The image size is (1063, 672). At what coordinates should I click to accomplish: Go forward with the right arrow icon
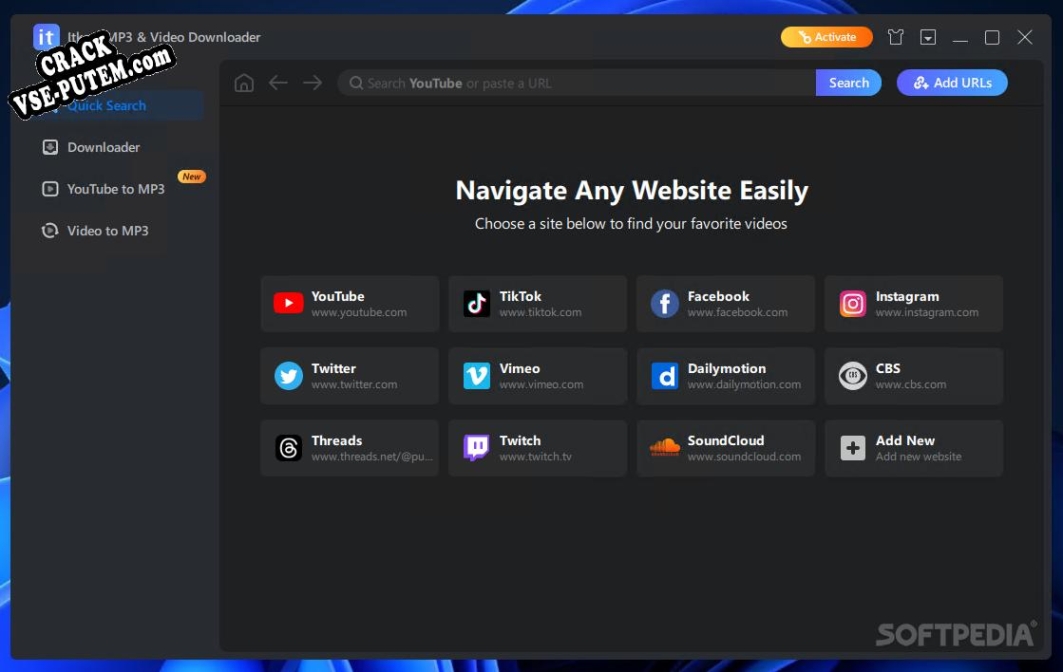point(313,83)
